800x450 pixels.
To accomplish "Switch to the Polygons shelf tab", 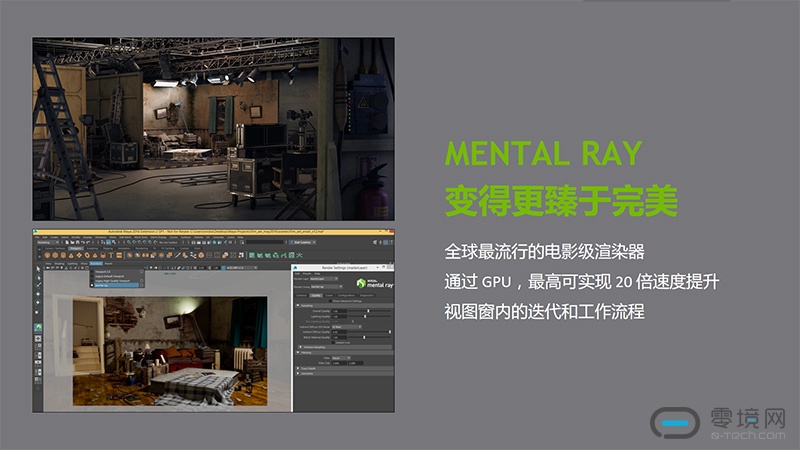I will [x=76, y=248].
